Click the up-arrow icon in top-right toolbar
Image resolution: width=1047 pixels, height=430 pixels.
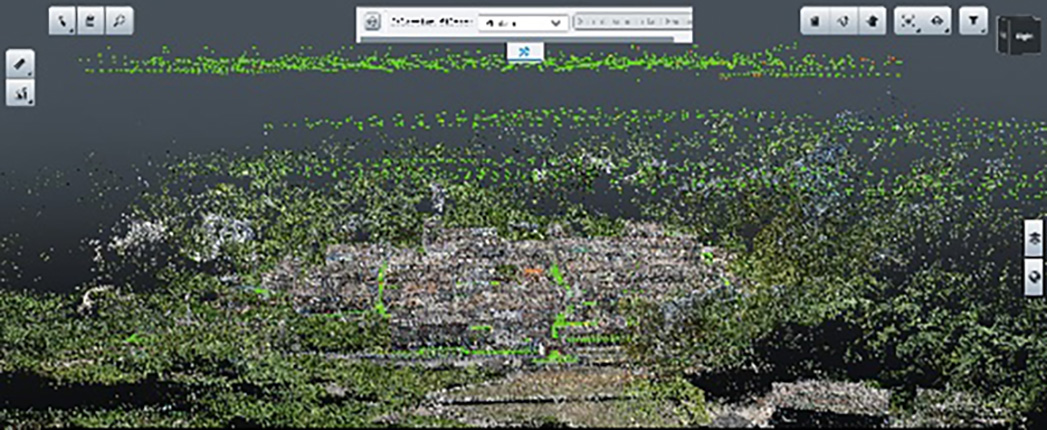point(871,22)
